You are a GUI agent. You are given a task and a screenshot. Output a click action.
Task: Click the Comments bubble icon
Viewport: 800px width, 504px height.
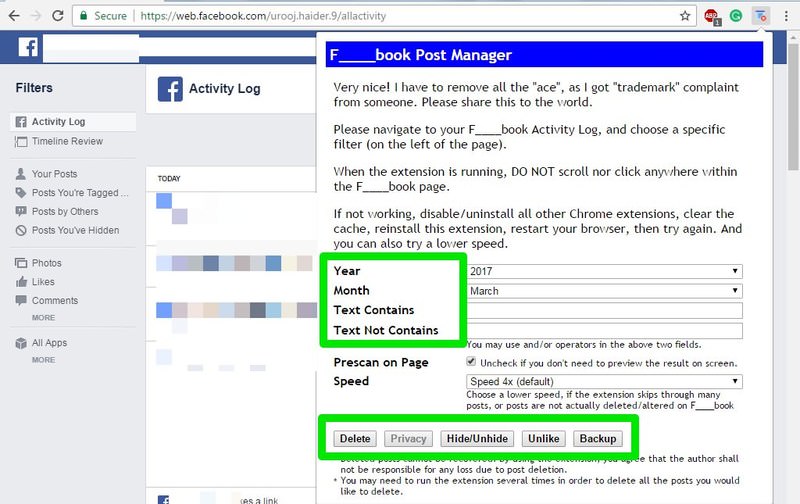click(21, 300)
